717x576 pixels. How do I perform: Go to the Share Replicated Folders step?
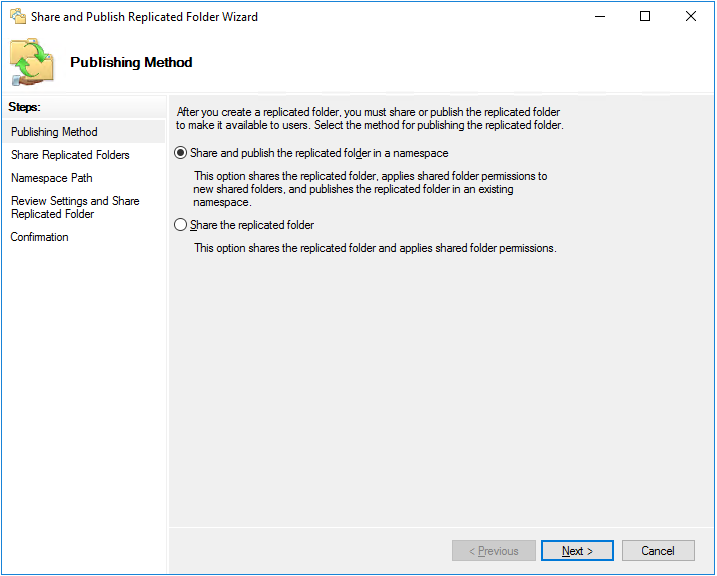point(70,155)
